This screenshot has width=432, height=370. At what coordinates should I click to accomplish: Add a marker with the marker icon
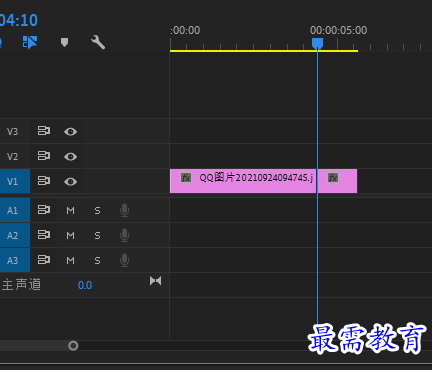(64, 42)
